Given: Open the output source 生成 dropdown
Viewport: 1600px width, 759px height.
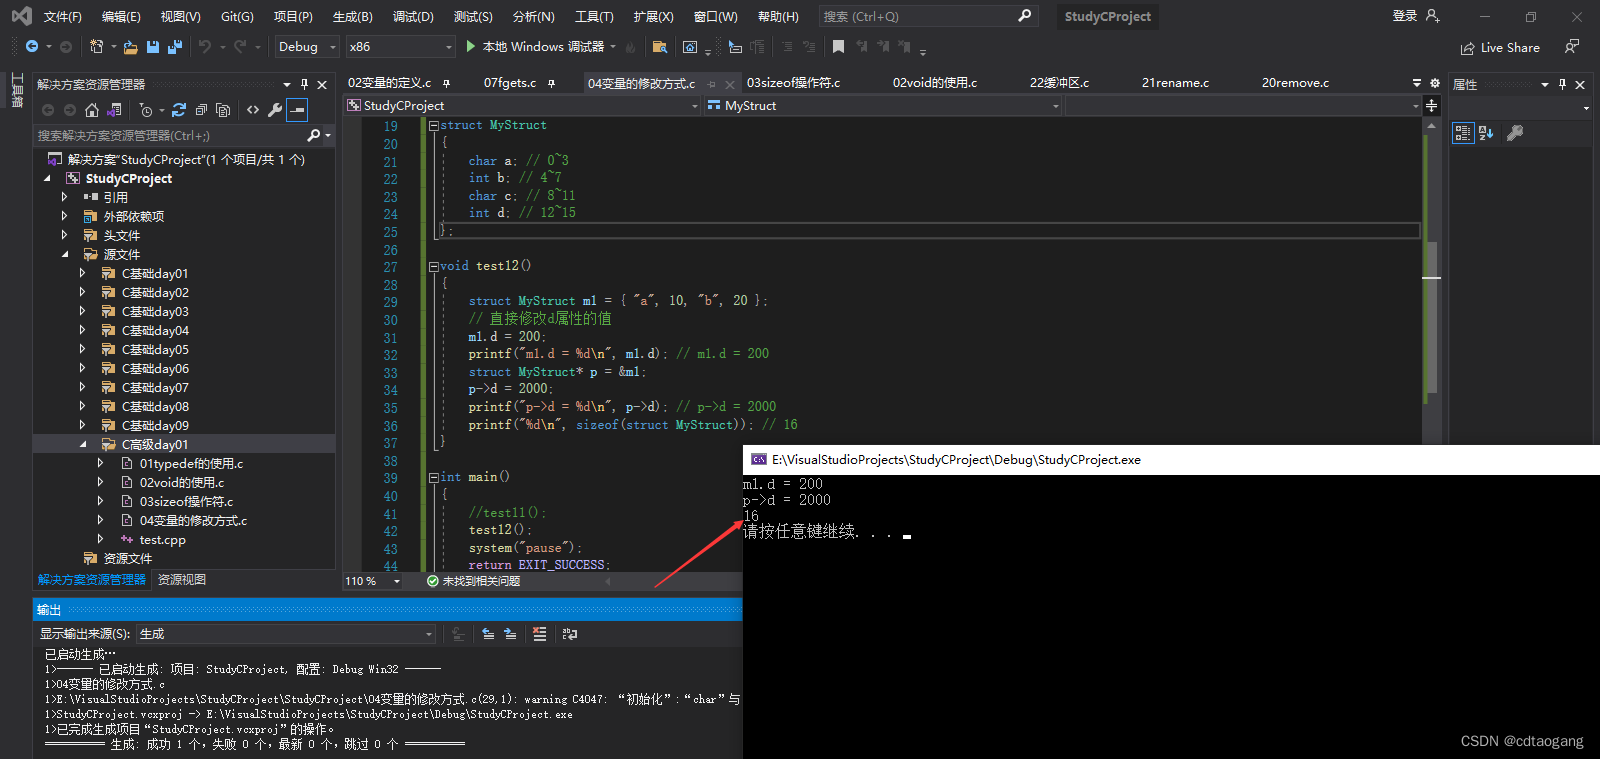Looking at the screenshot, I should tap(286, 634).
